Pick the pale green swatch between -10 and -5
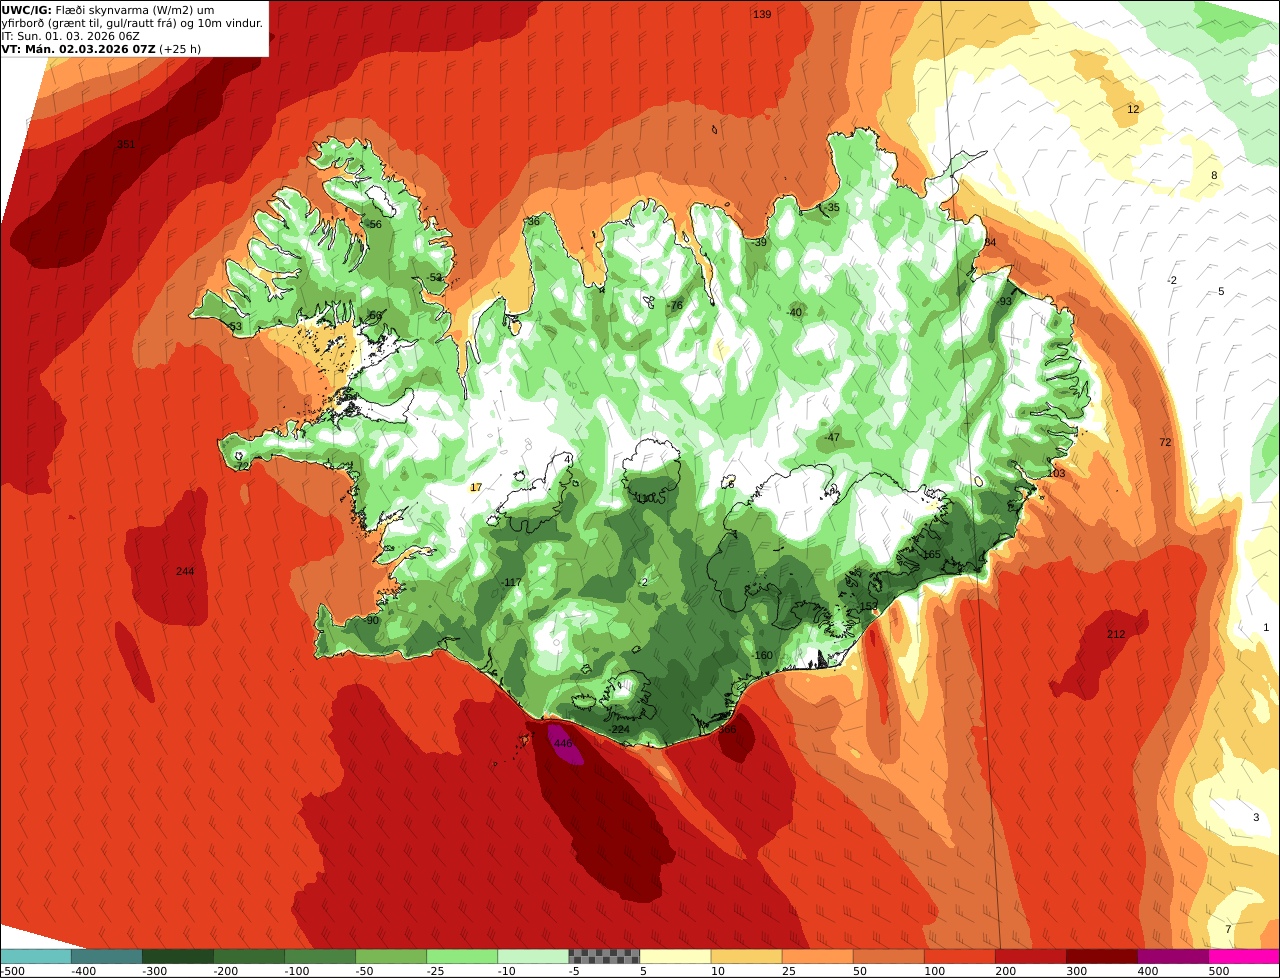Screen dimensions: 1280x978 pos(533,956)
